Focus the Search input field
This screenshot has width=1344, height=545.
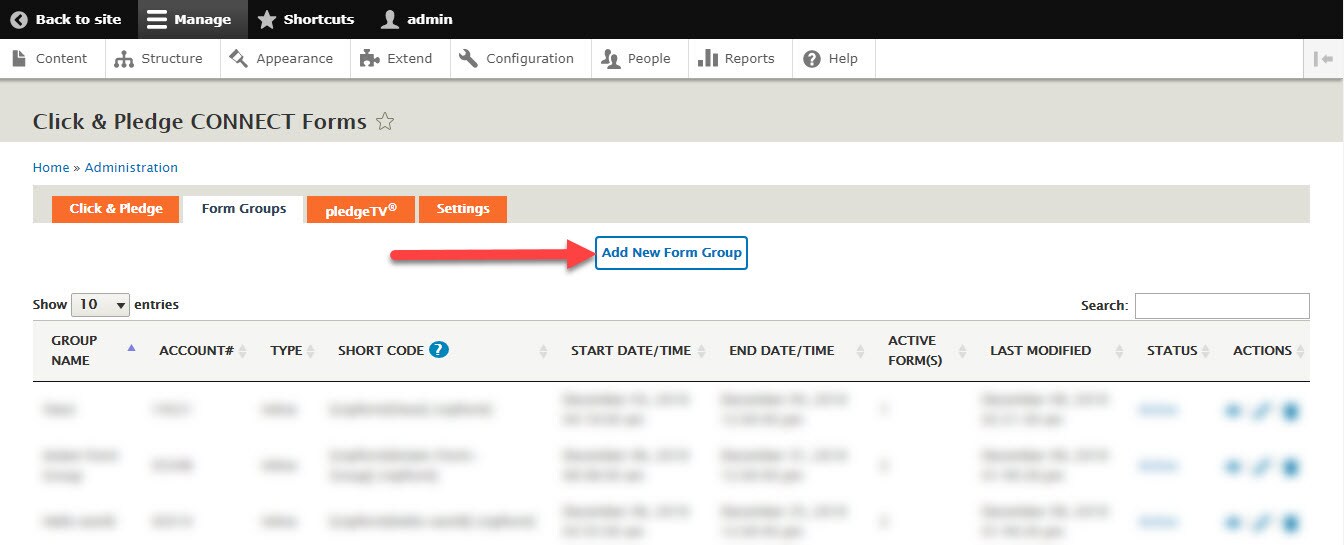[x=1222, y=305]
